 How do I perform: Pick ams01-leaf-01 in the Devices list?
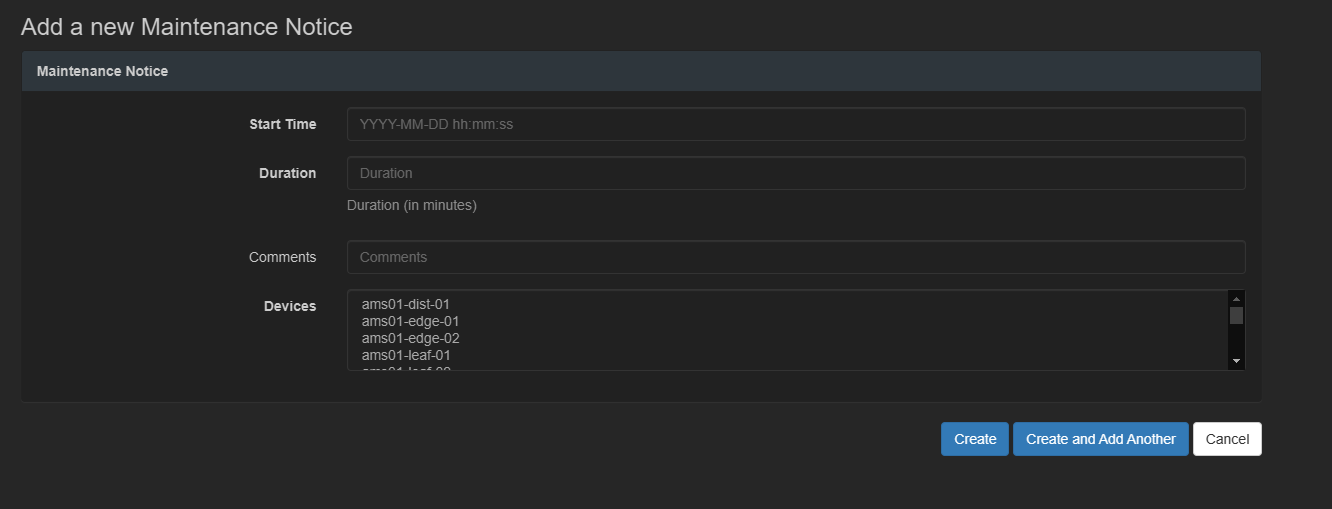coord(407,355)
